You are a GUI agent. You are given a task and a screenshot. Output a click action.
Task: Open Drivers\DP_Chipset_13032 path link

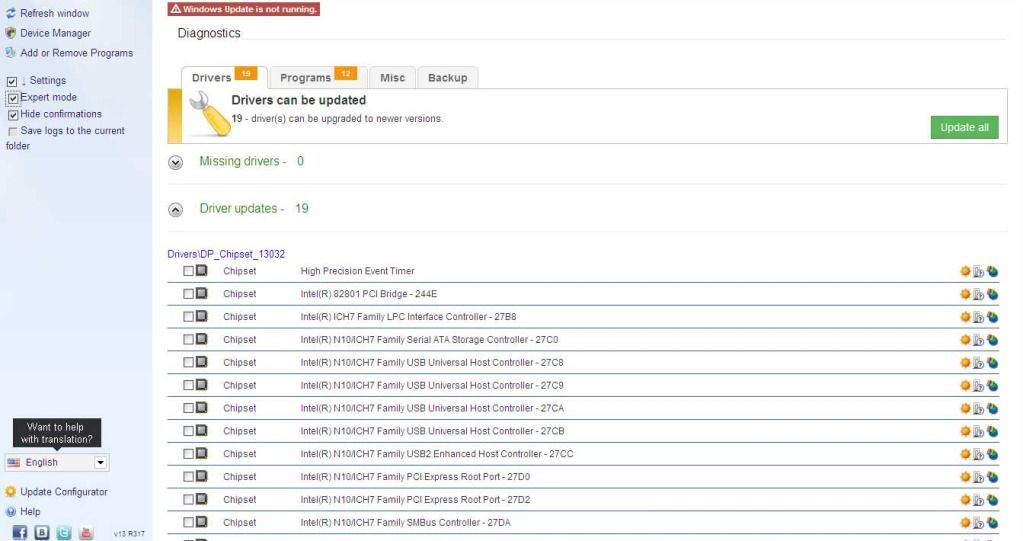(226, 254)
